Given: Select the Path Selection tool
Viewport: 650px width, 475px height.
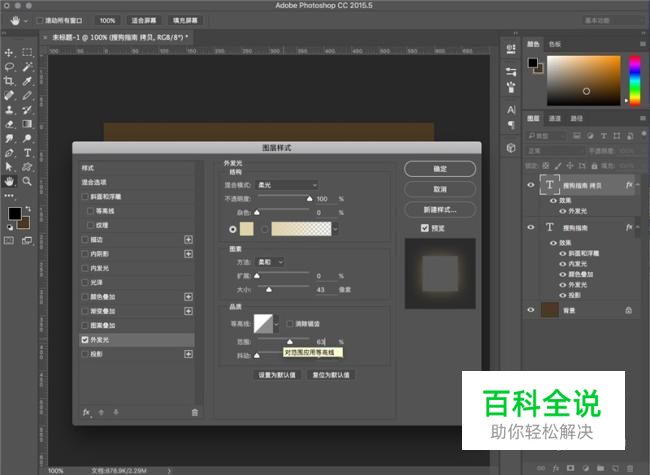Looking at the screenshot, I should (9, 167).
